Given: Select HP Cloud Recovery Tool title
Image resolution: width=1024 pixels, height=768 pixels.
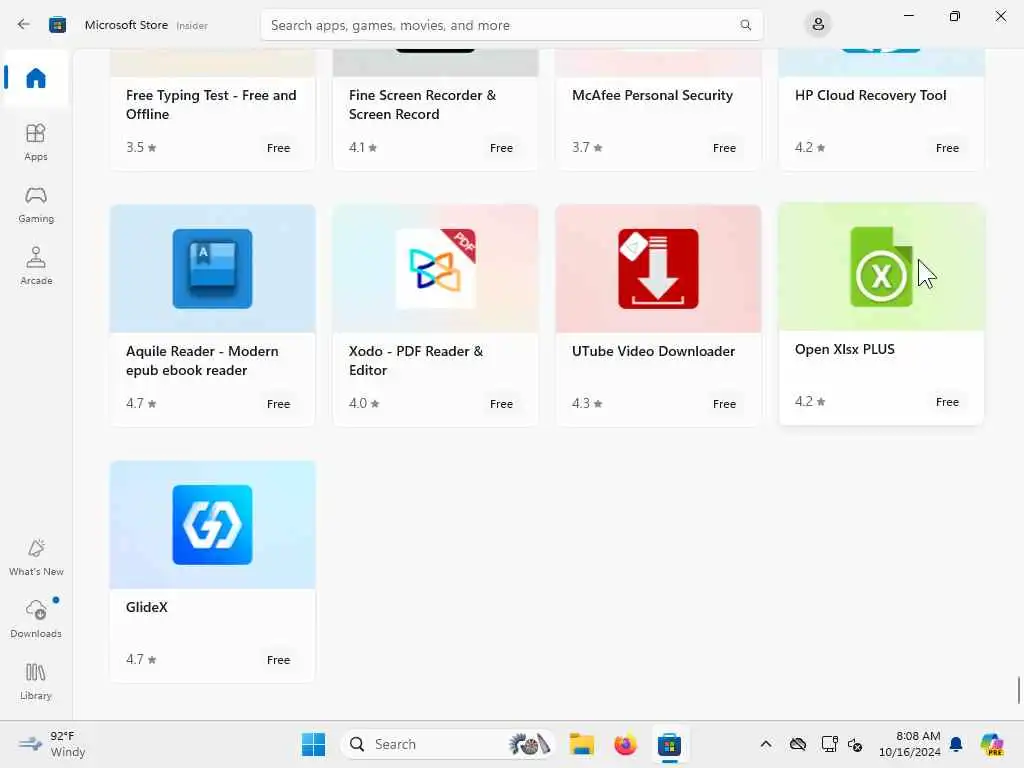Looking at the screenshot, I should [871, 95].
